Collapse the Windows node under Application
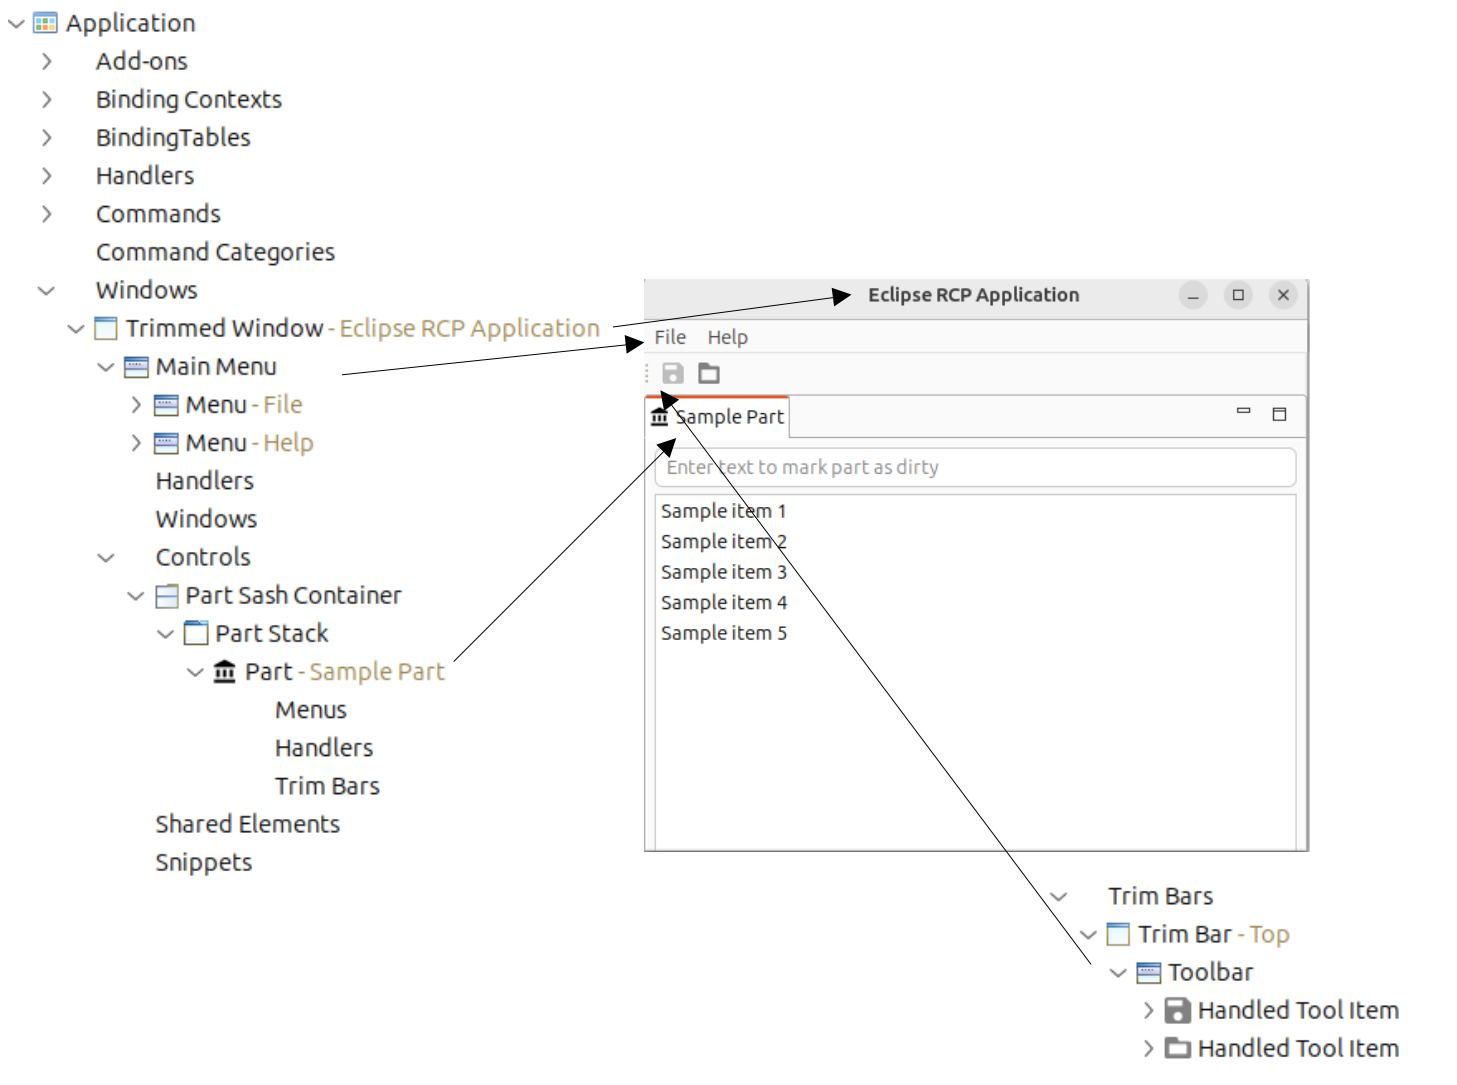 [46, 290]
